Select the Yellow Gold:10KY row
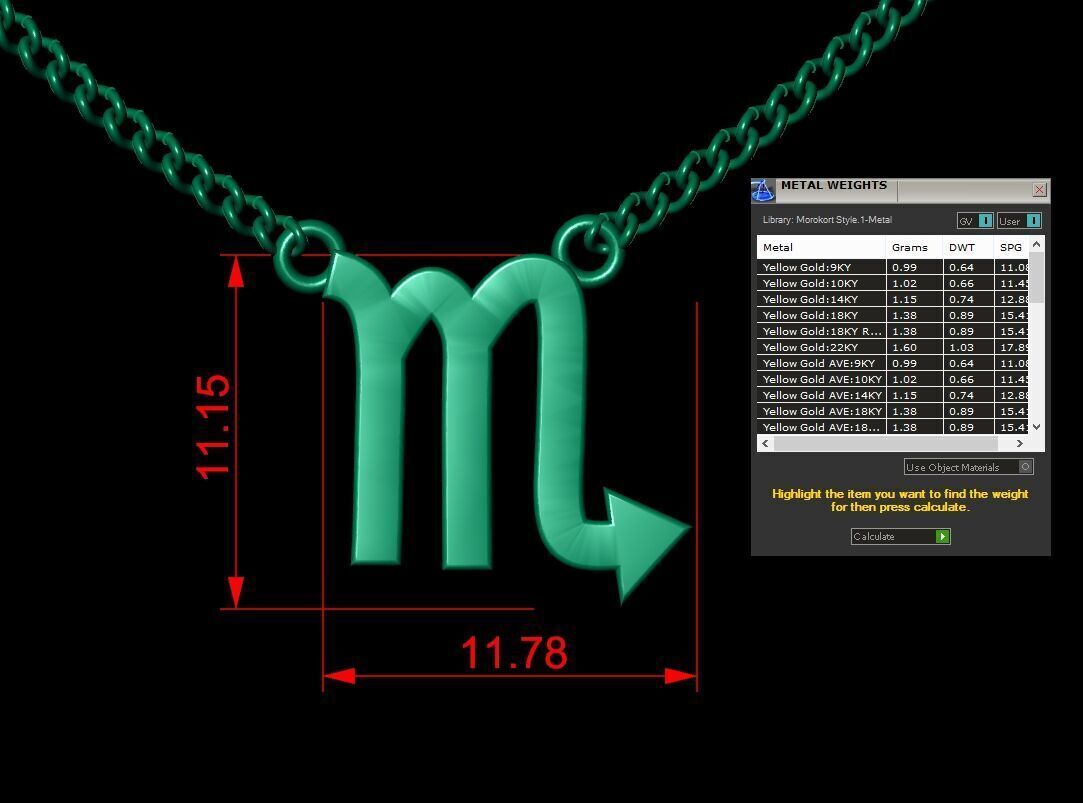This screenshot has width=1083, height=803. [x=893, y=283]
